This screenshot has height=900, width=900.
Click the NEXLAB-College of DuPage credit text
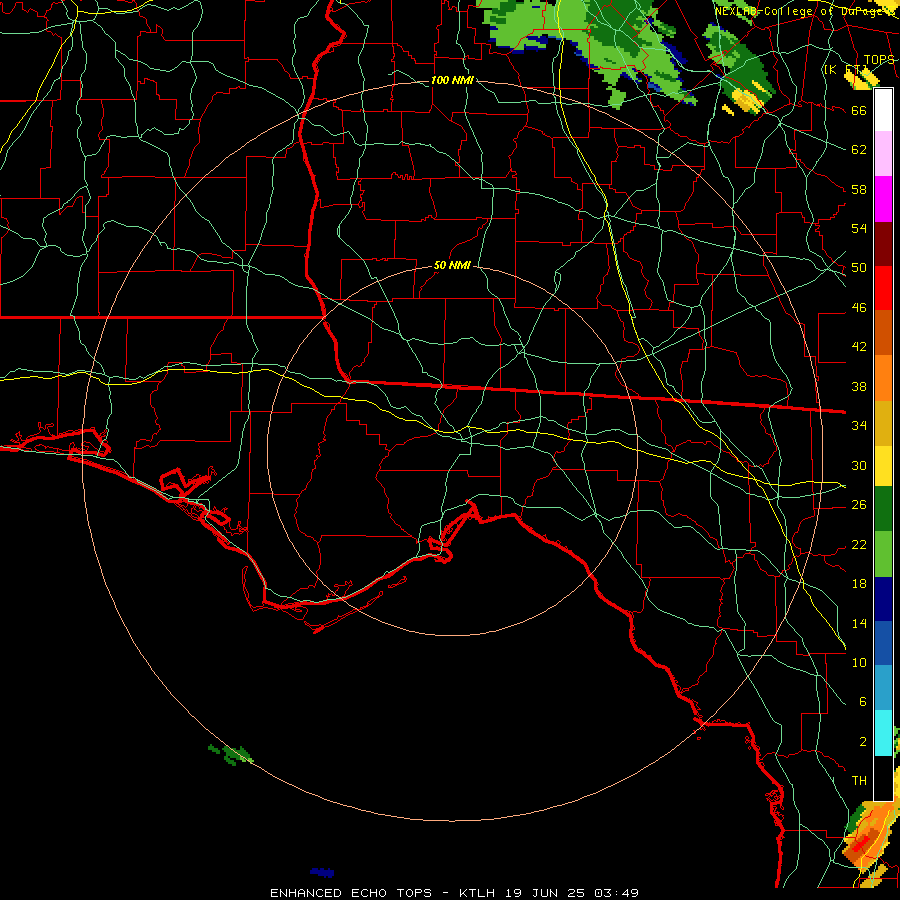(804, 11)
